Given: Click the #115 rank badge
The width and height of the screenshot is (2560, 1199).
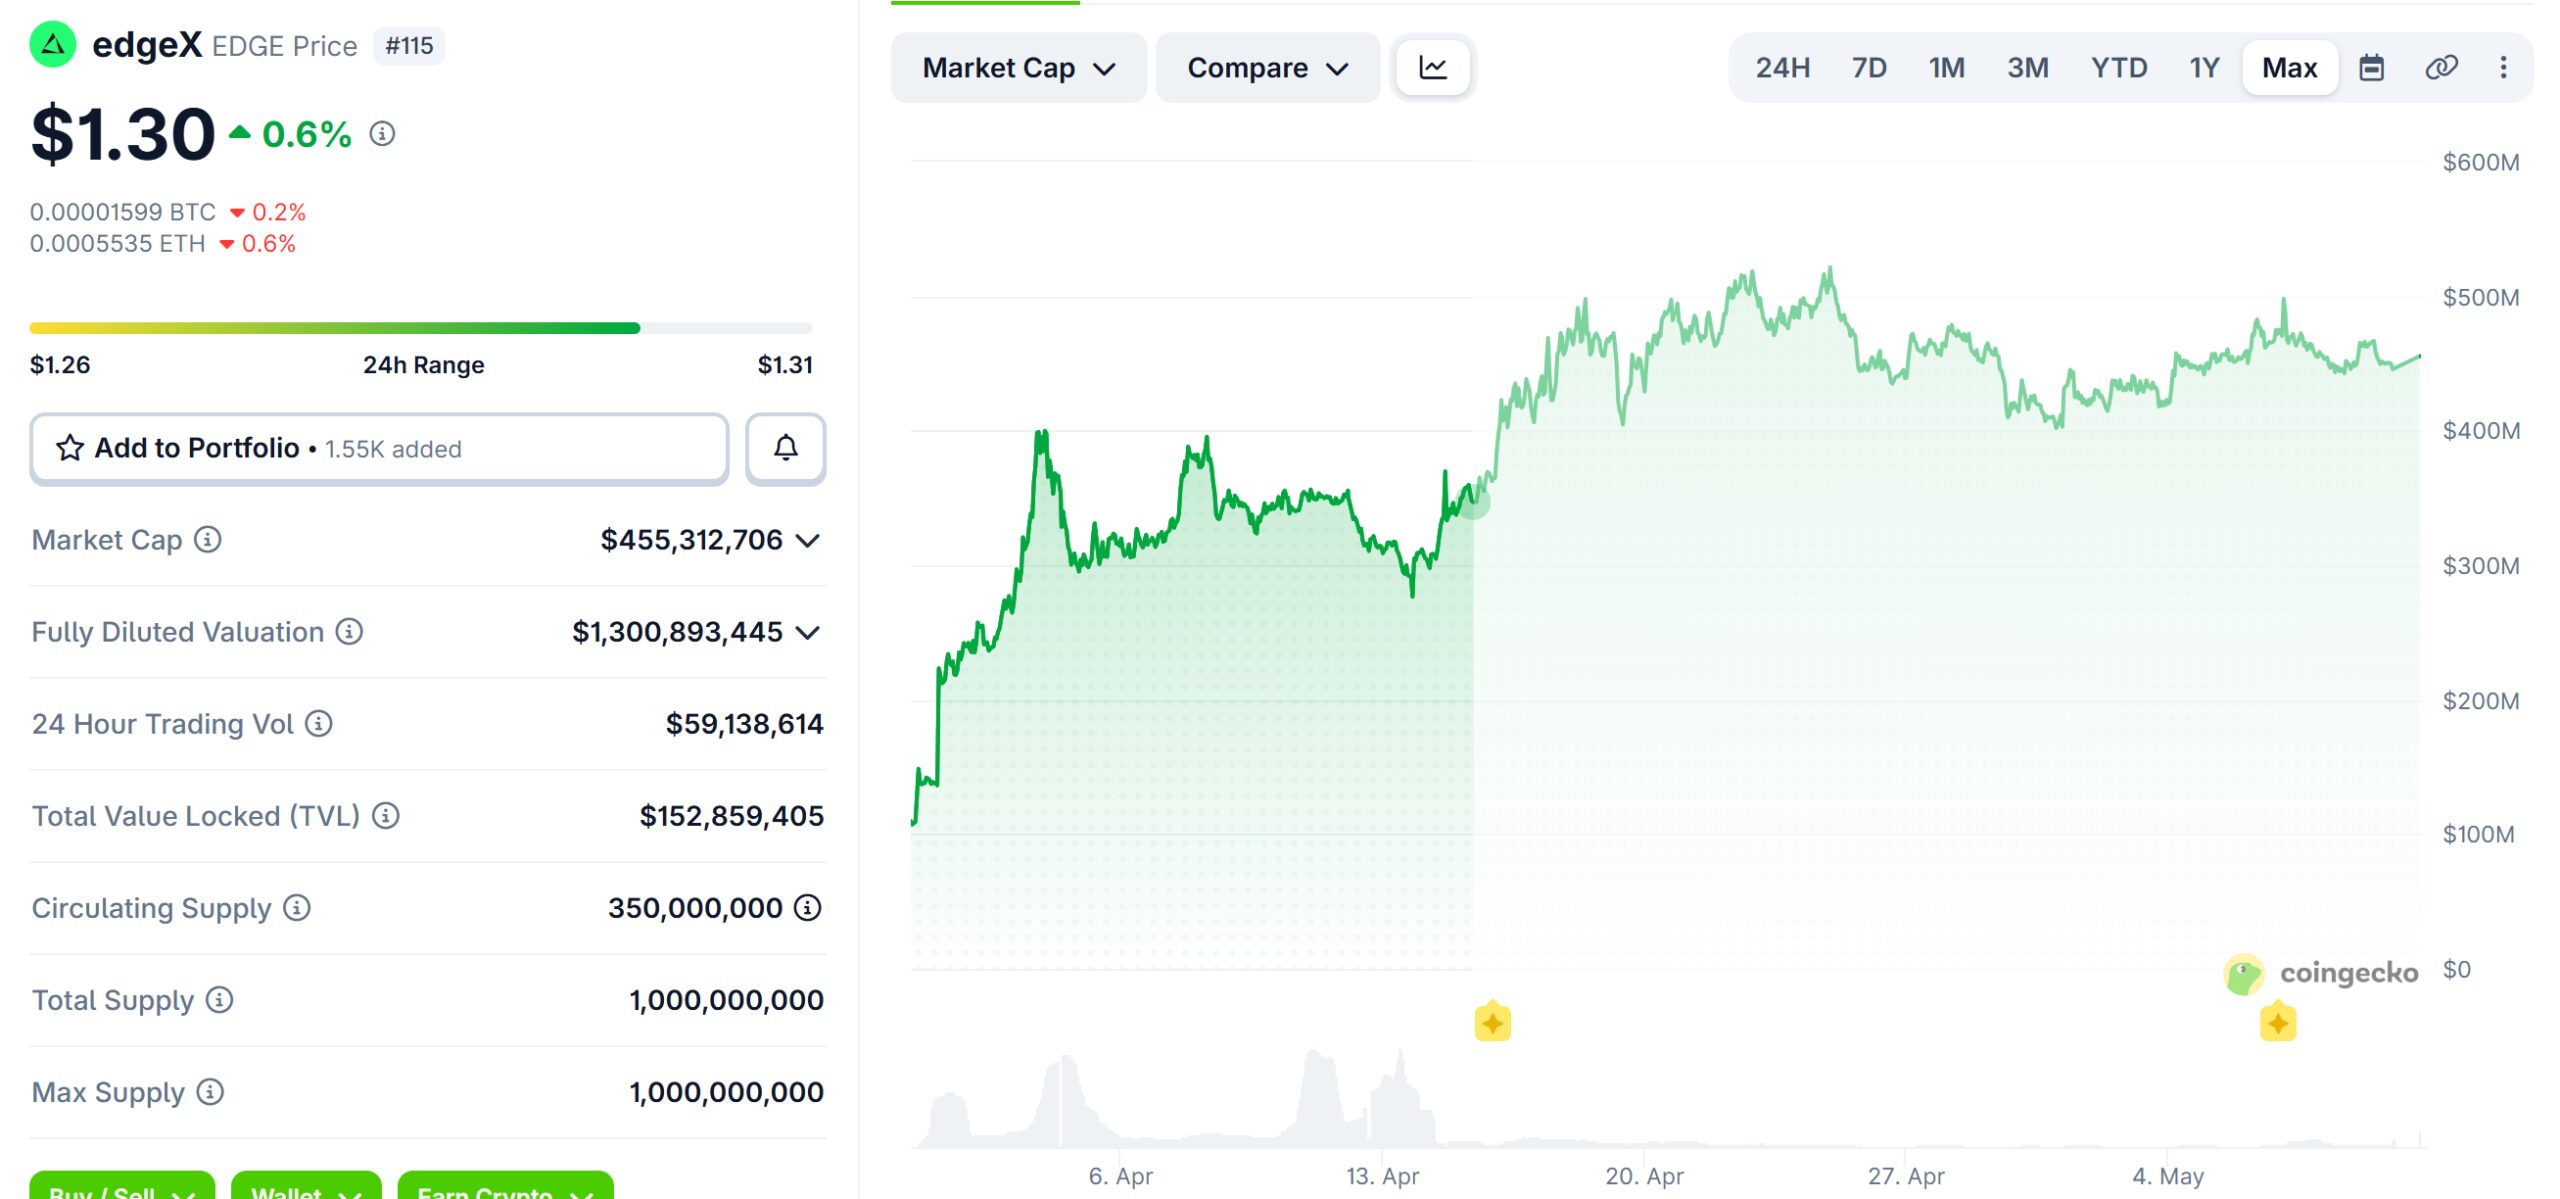Looking at the screenshot, I should (409, 46).
